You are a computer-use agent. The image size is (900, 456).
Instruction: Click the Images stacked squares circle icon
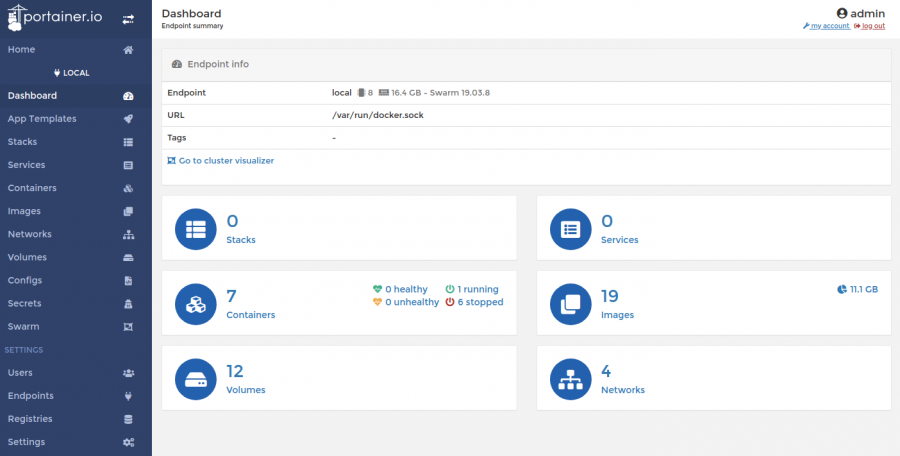coord(571,304)
